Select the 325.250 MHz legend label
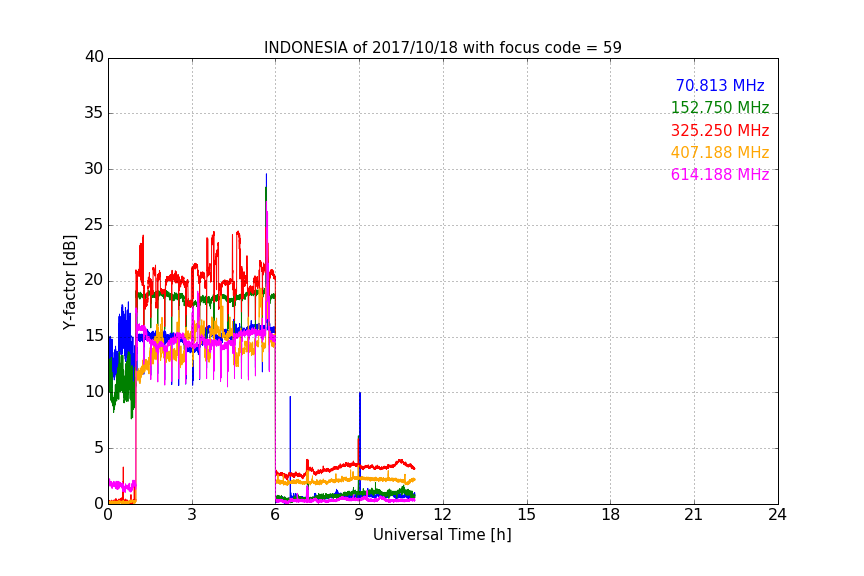 click(x=720, y=130)
